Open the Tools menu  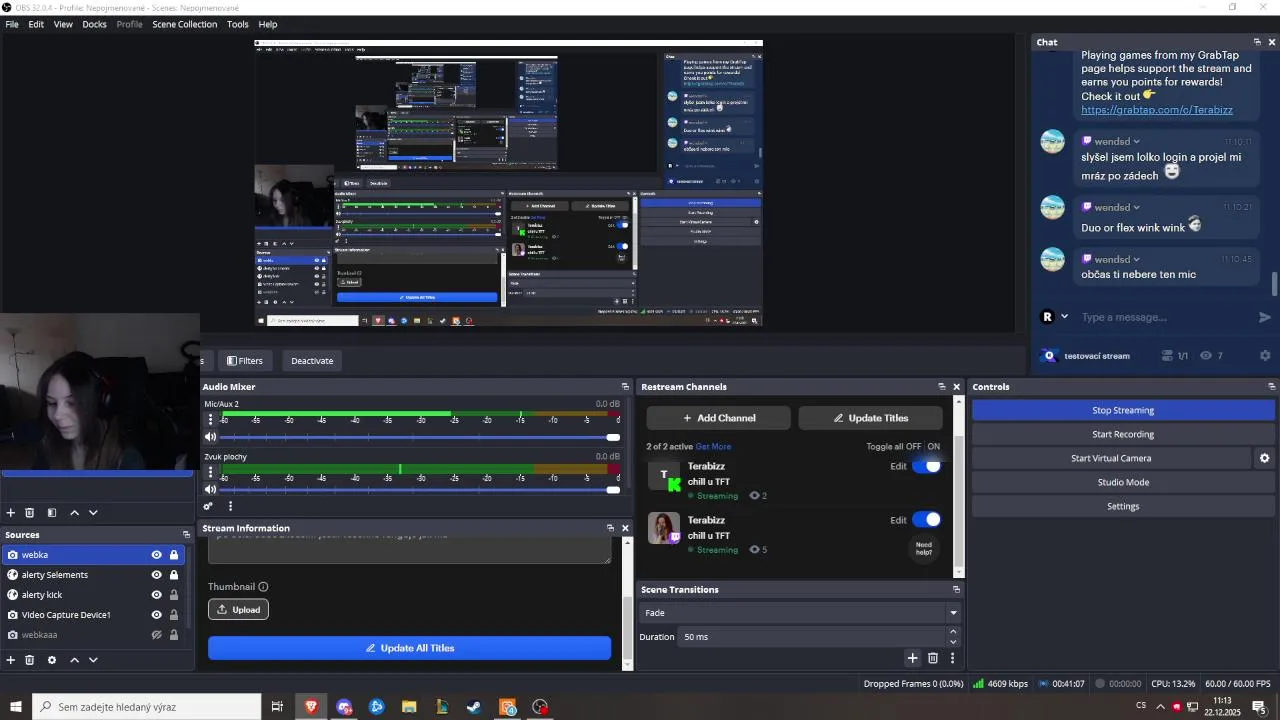coord(238,24)
